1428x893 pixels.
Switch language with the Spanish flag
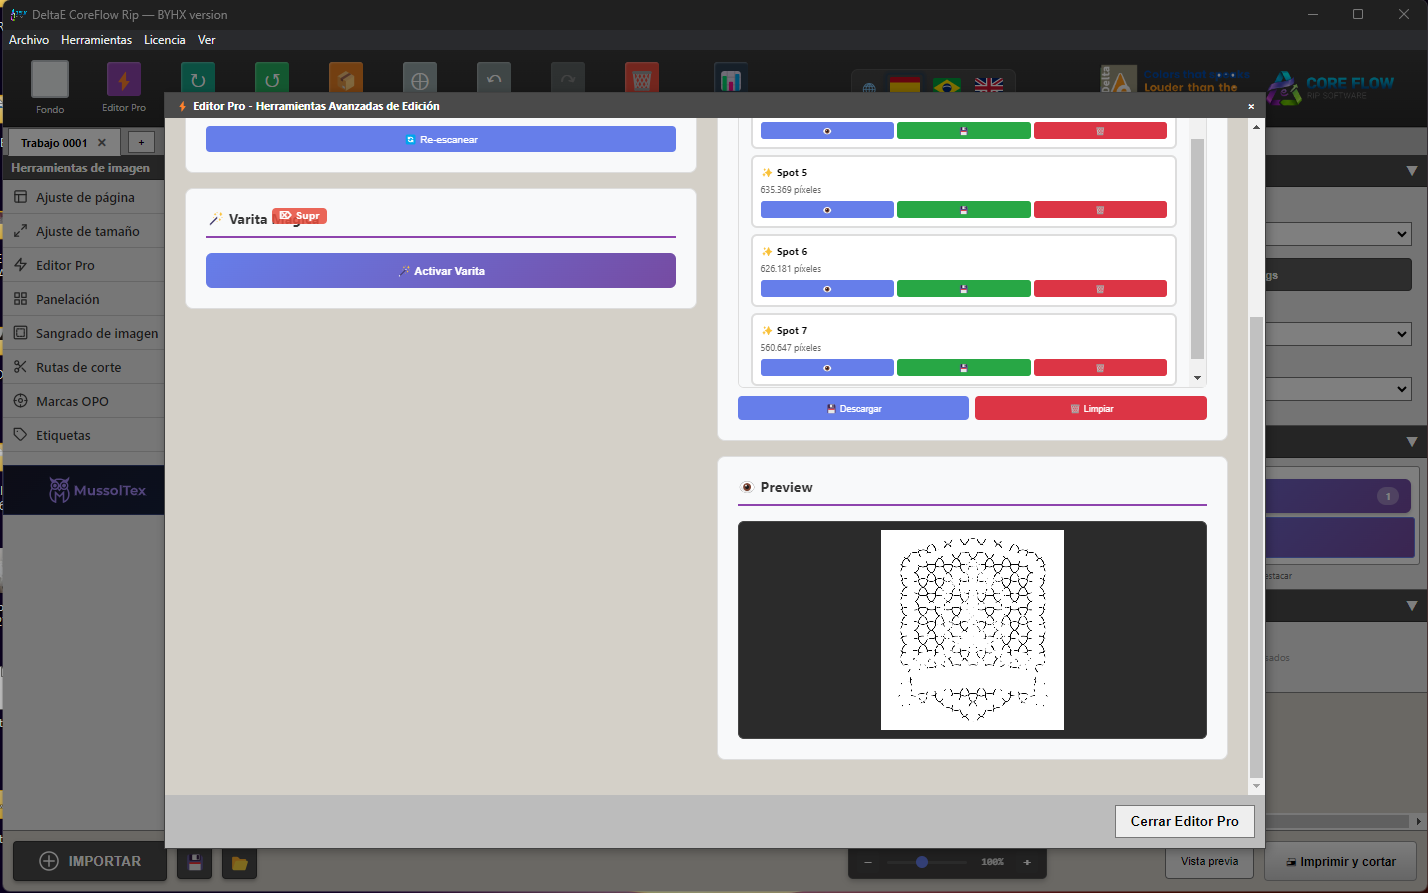pyautogui.click(x=905, y=85)
